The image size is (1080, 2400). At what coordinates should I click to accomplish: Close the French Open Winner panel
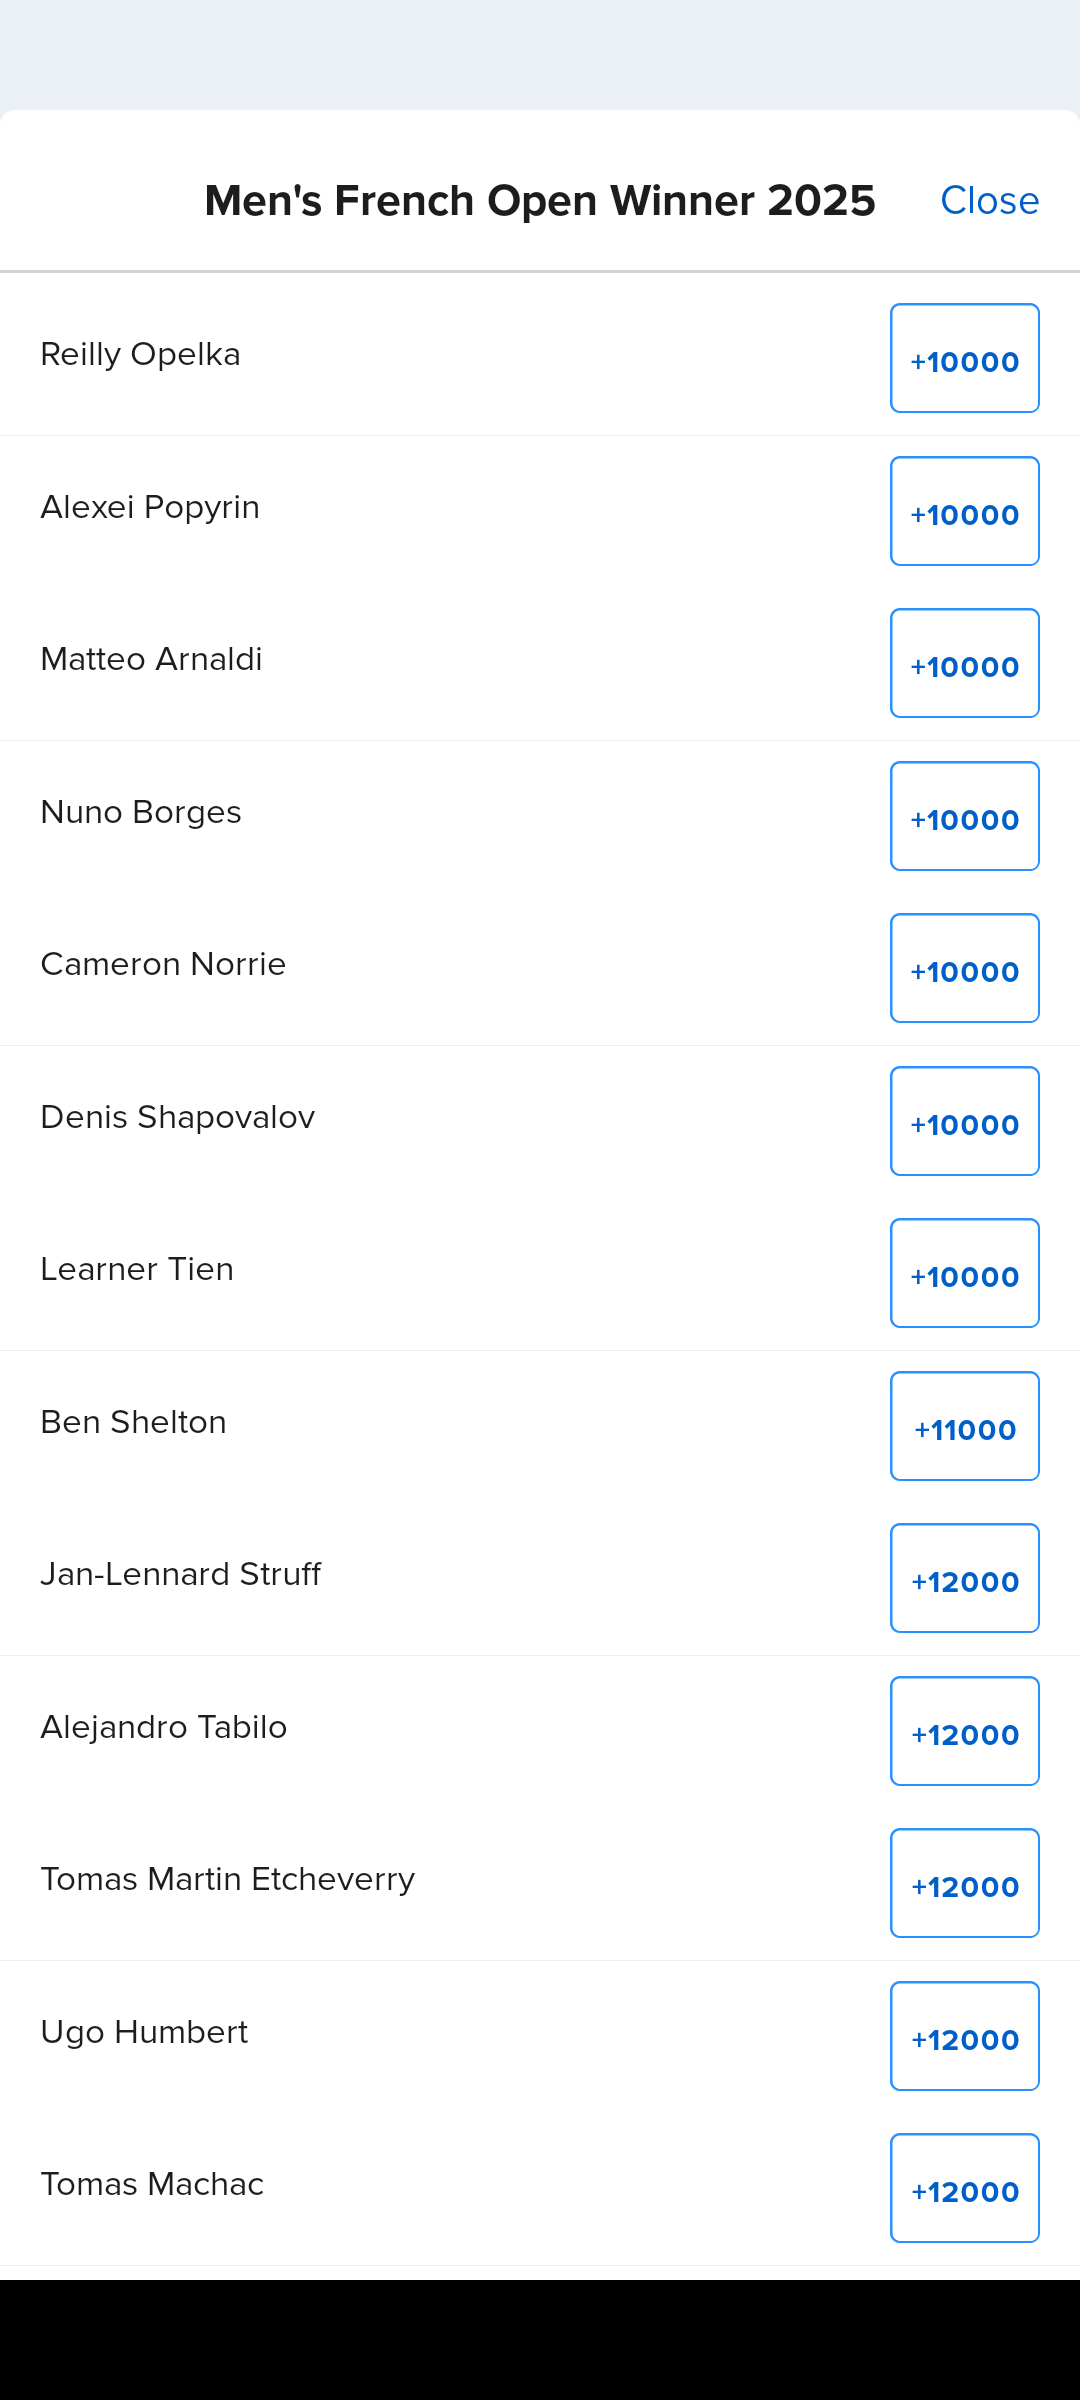coord(989,201)
